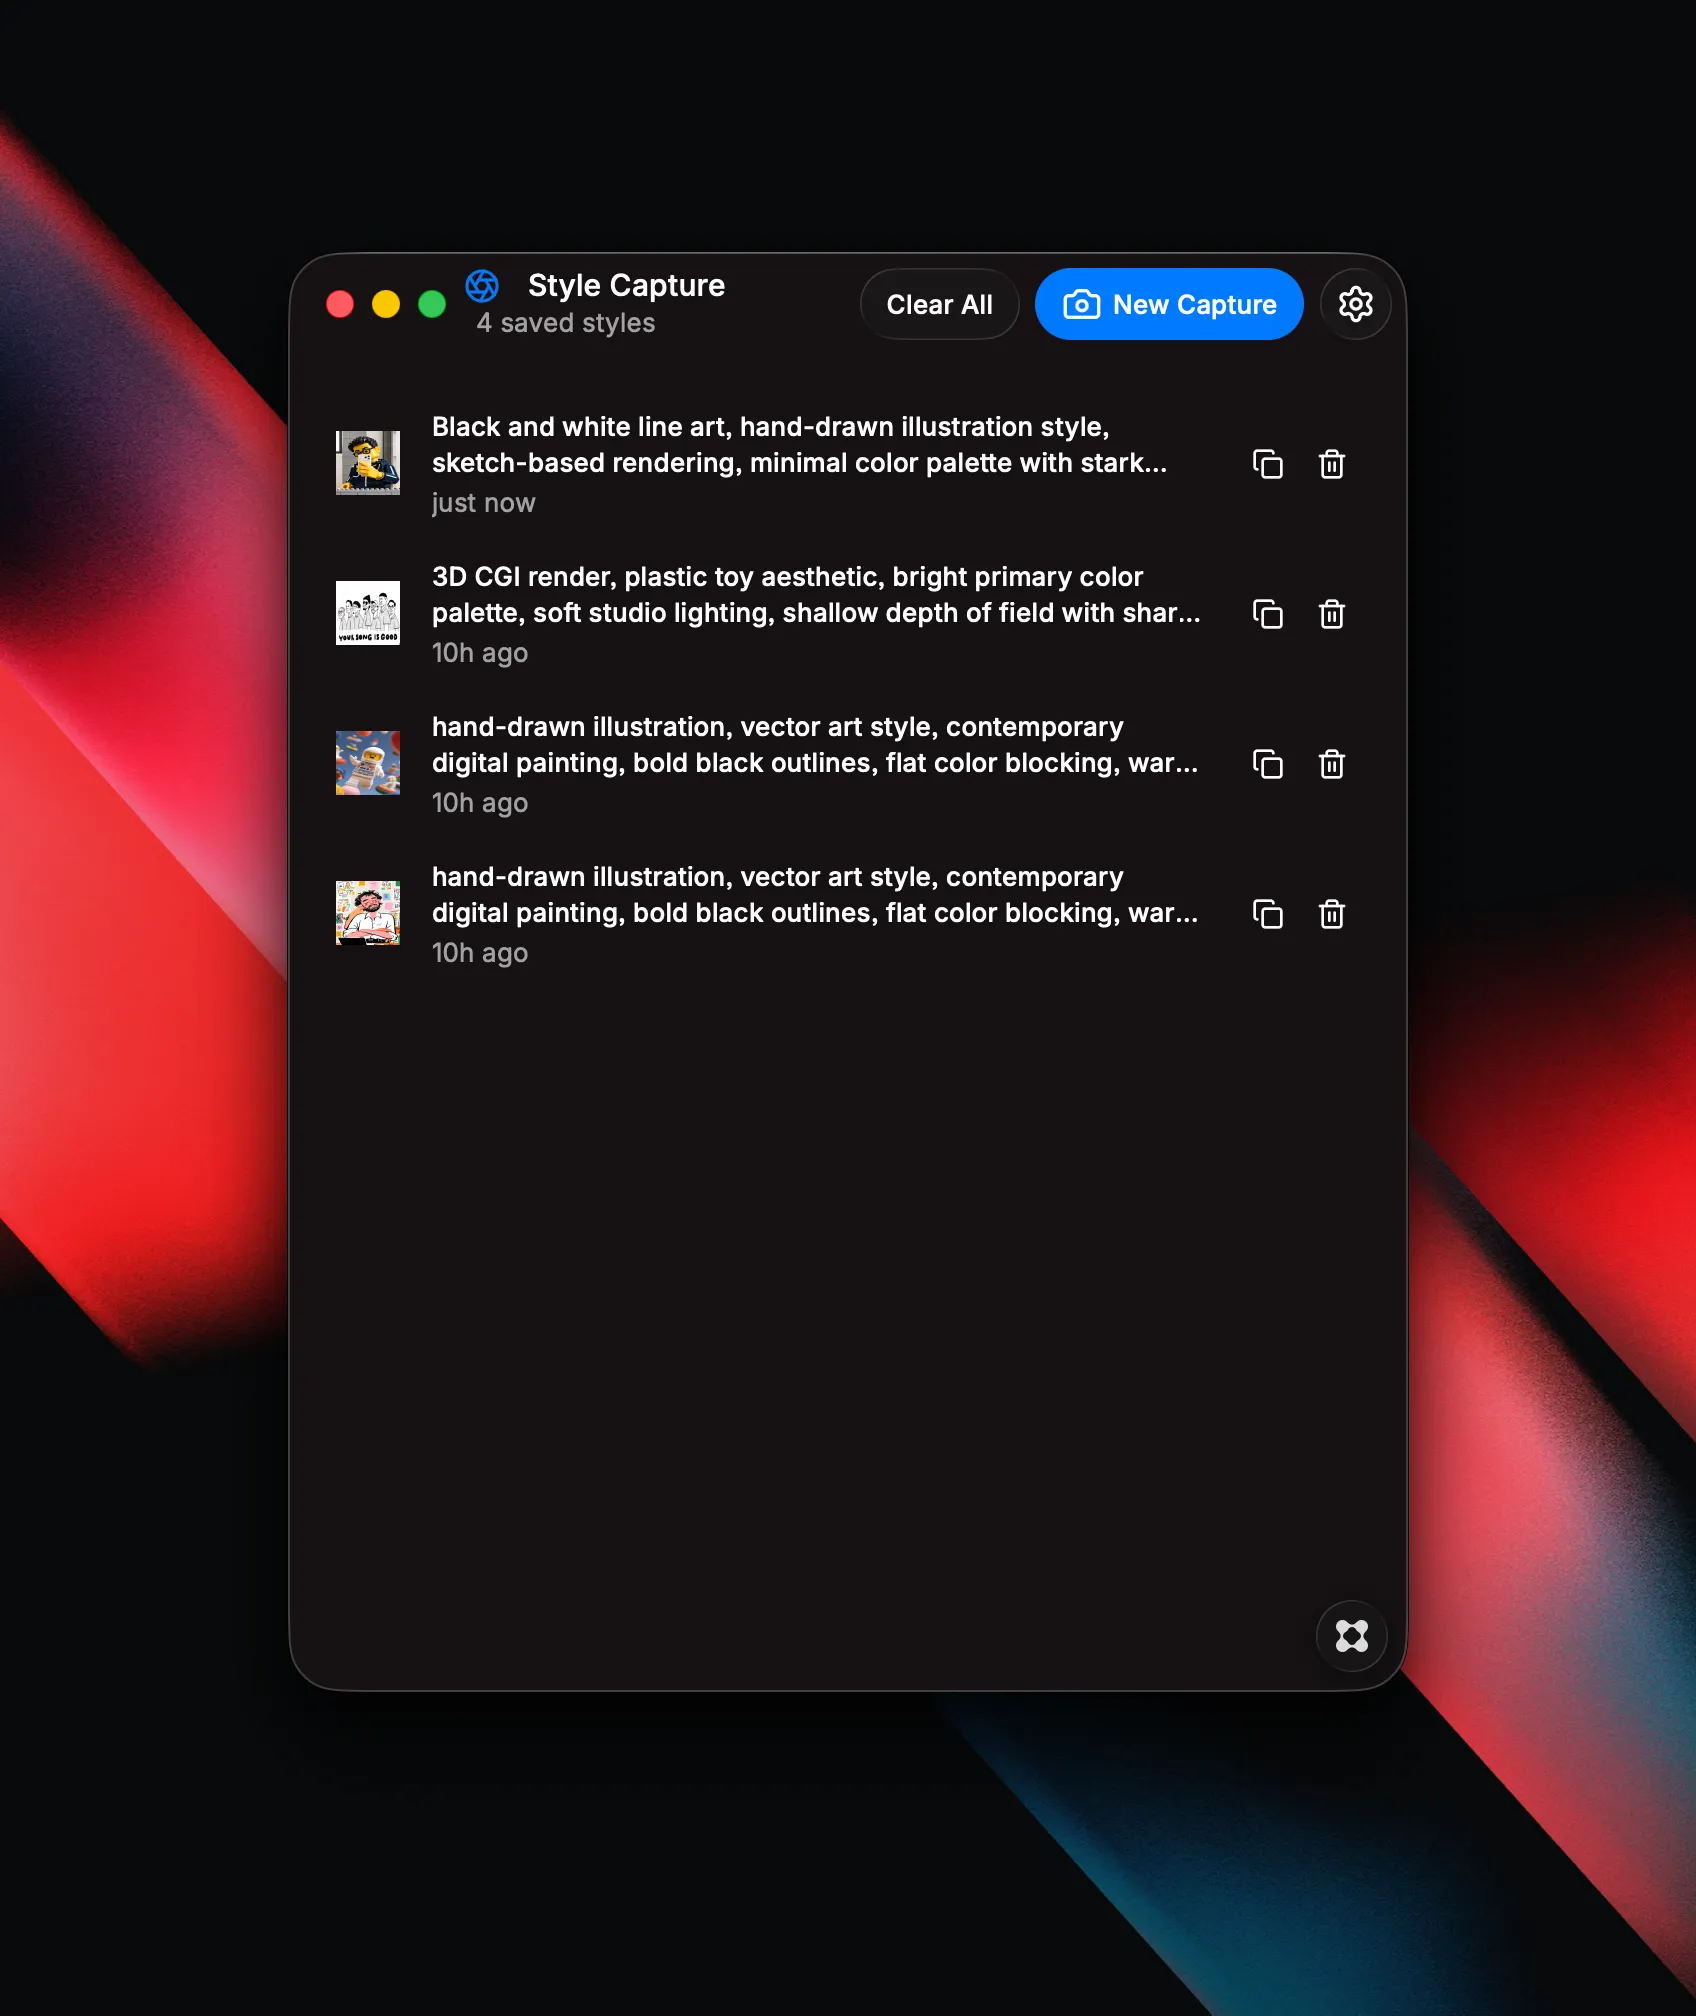Click the Clear All button
1696x2016 pixels.
[x=939, y=304]
